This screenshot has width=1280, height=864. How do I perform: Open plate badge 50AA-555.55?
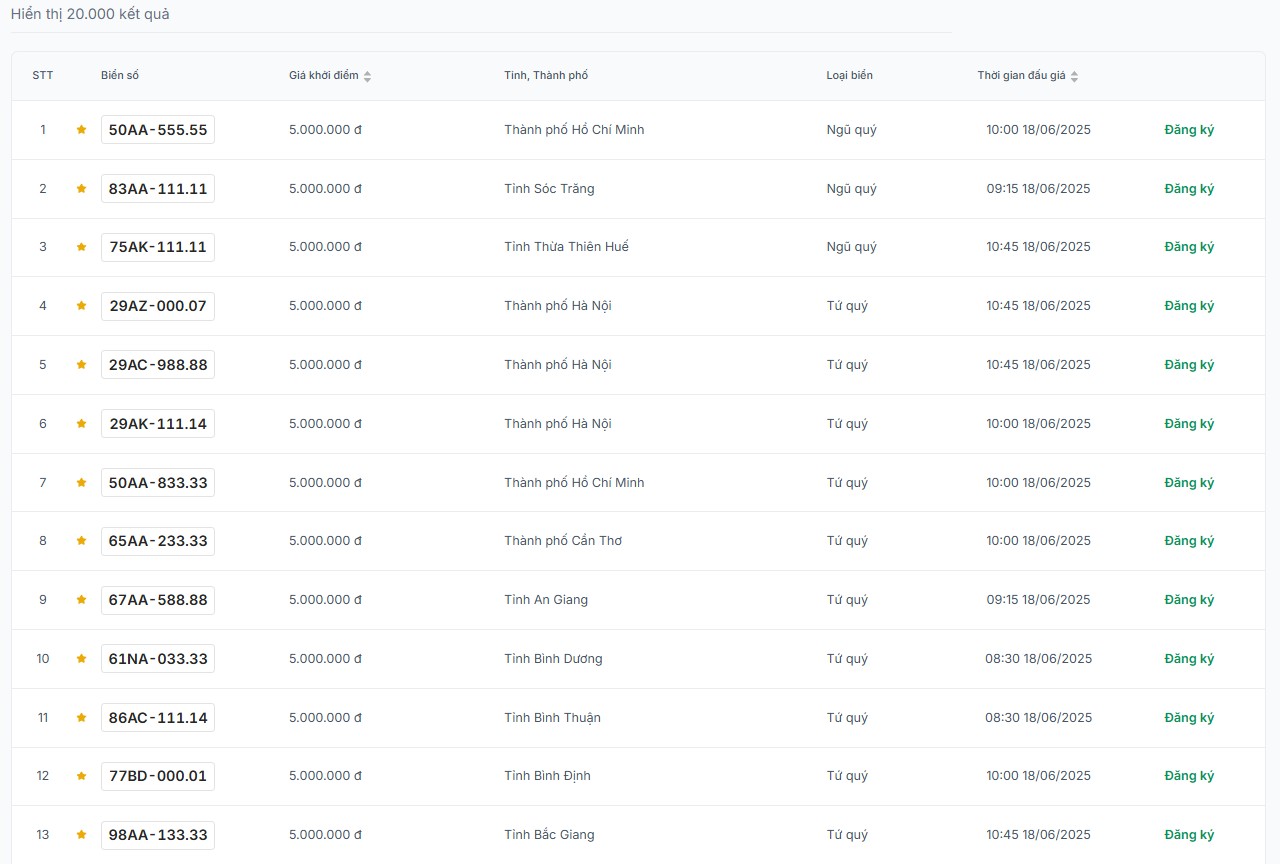click(x=158, y=130)
